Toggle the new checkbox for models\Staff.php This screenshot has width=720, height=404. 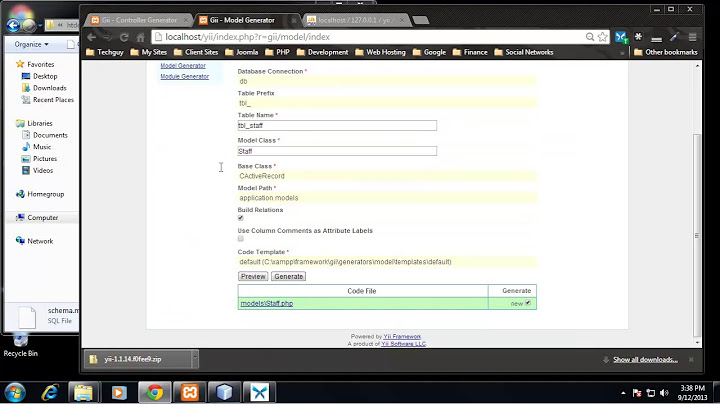(528, 303)
